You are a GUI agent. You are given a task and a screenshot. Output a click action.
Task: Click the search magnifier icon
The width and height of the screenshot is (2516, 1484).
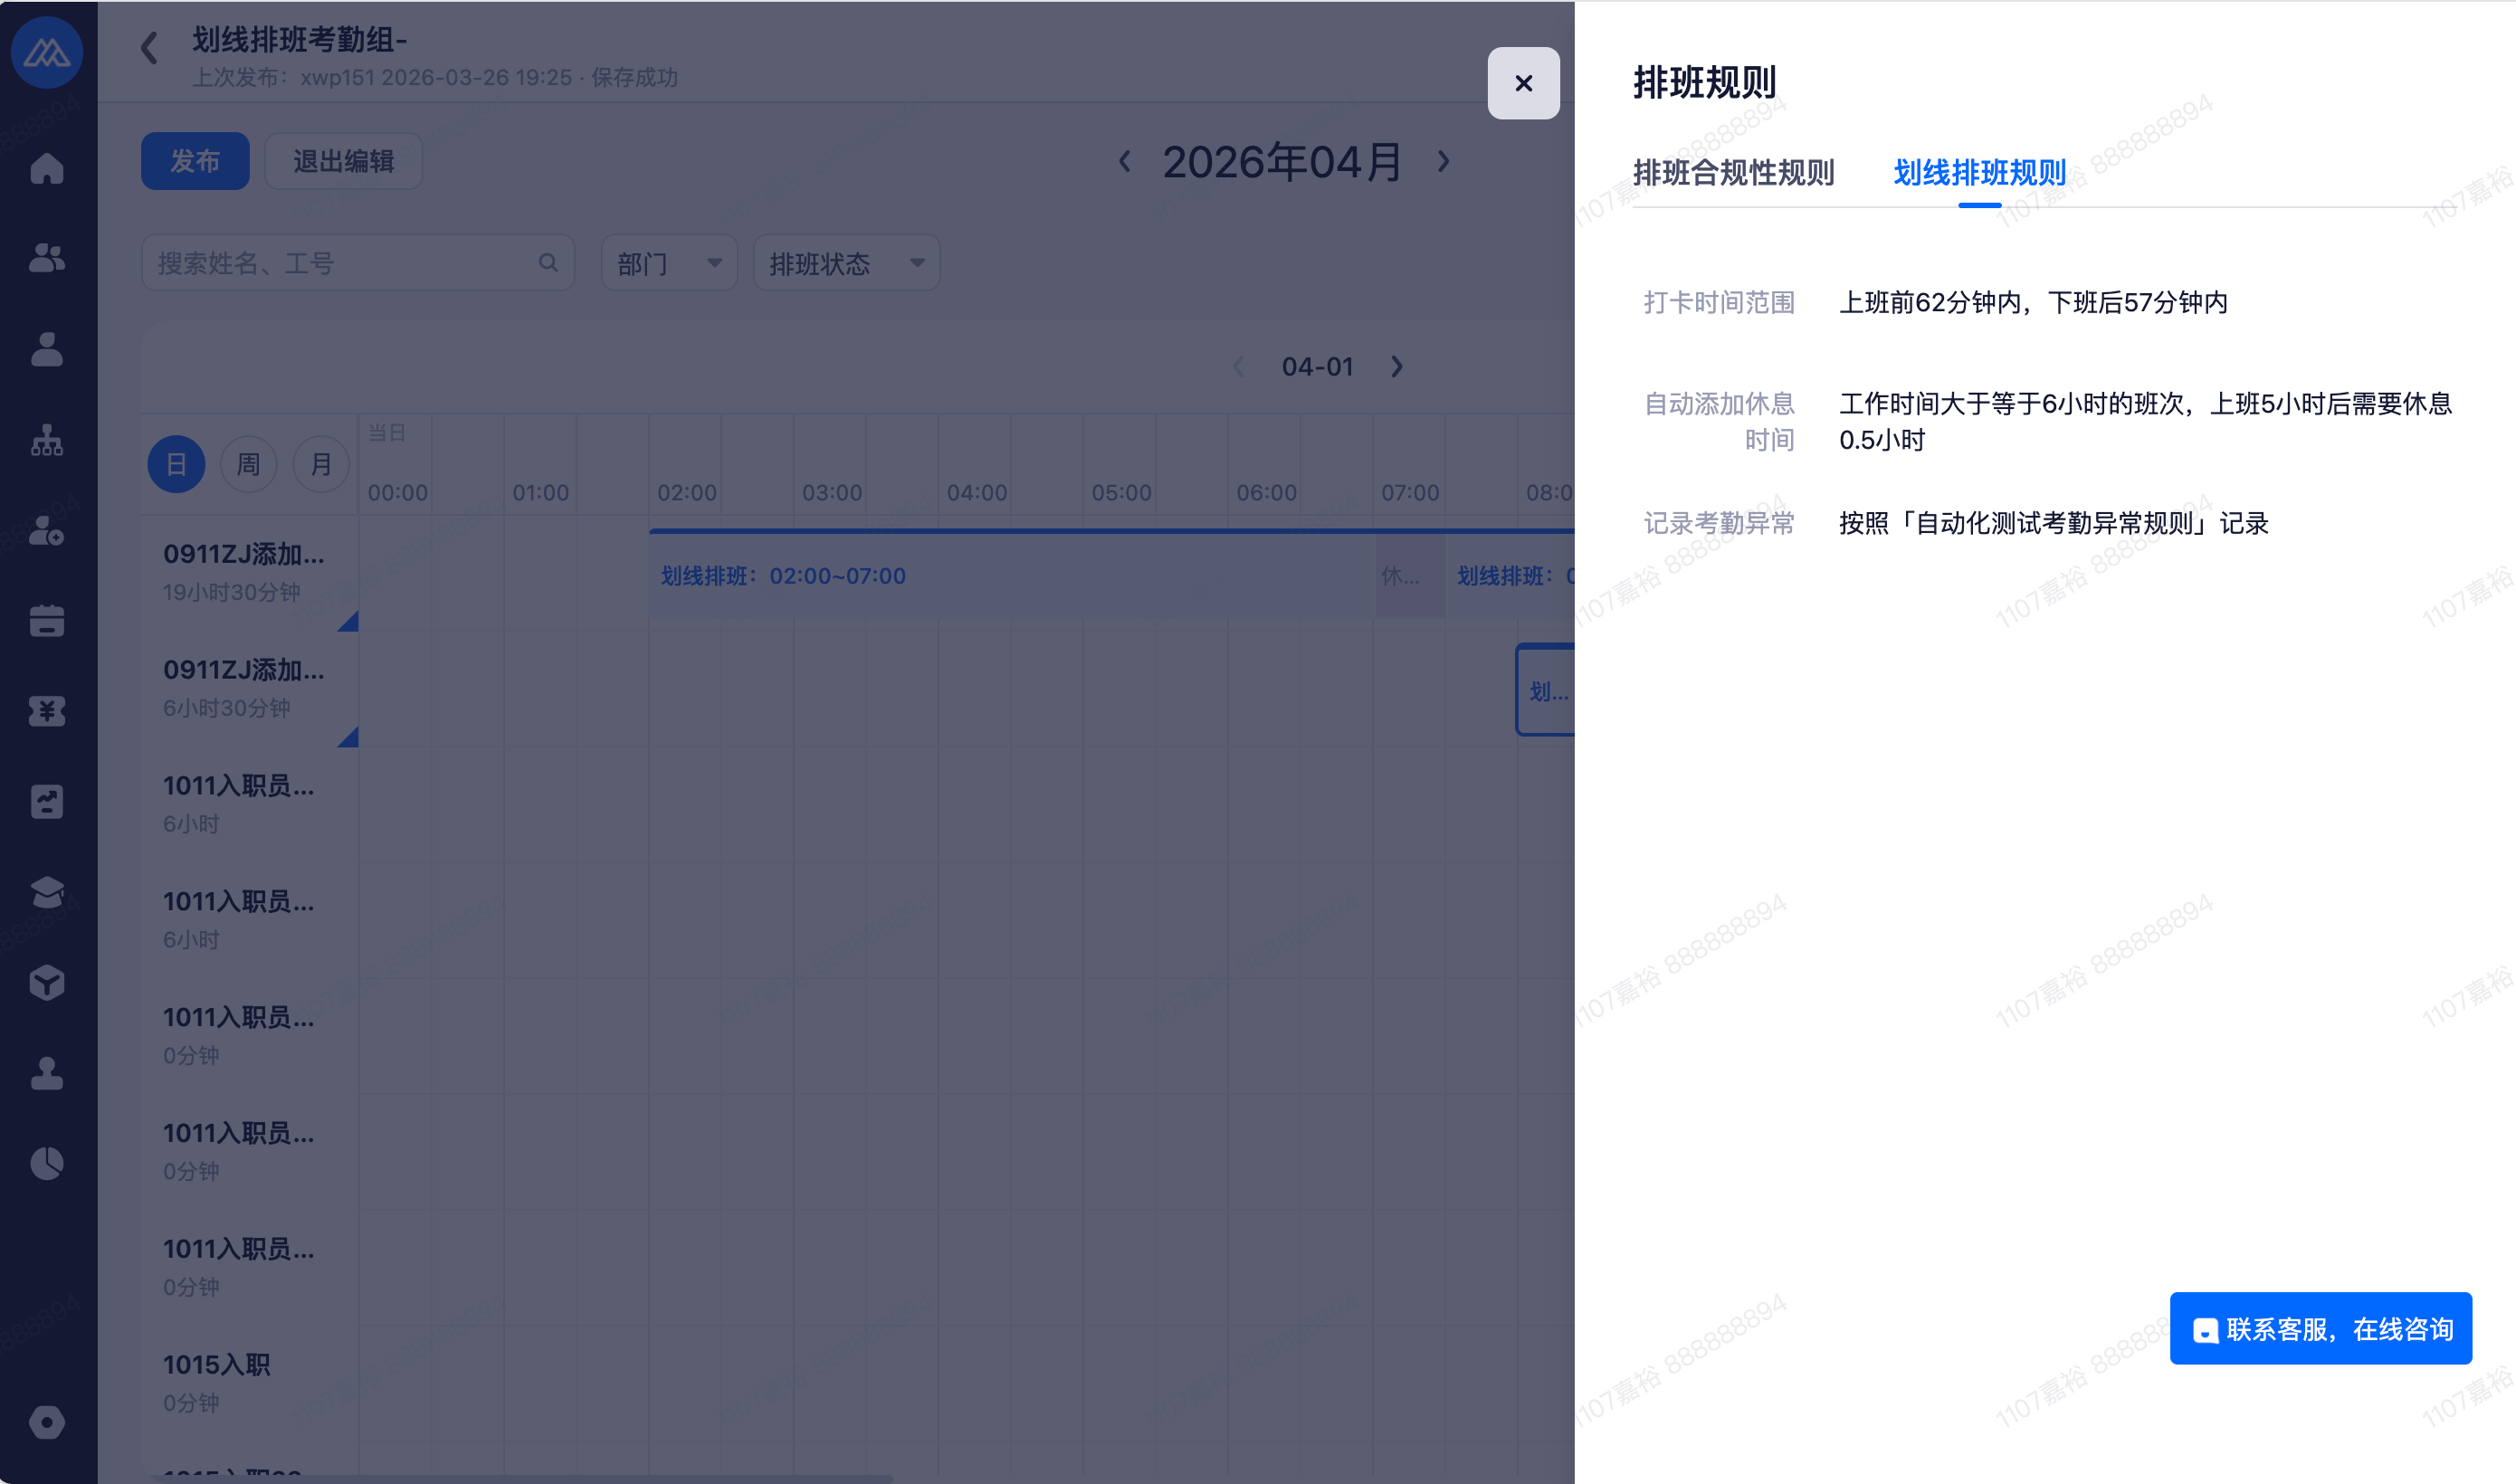pos(548,263)
